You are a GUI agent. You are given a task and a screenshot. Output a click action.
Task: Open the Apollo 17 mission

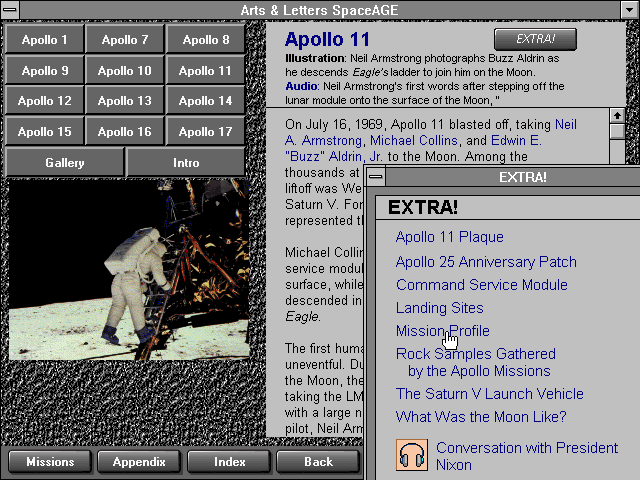coord(206,131)
